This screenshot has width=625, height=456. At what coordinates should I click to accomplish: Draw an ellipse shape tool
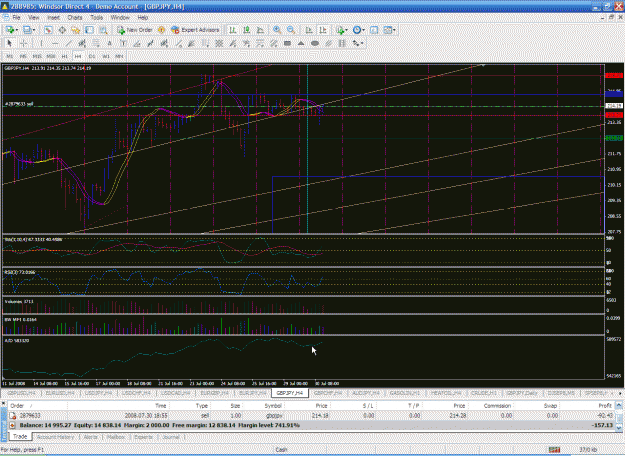coord(314,43)
